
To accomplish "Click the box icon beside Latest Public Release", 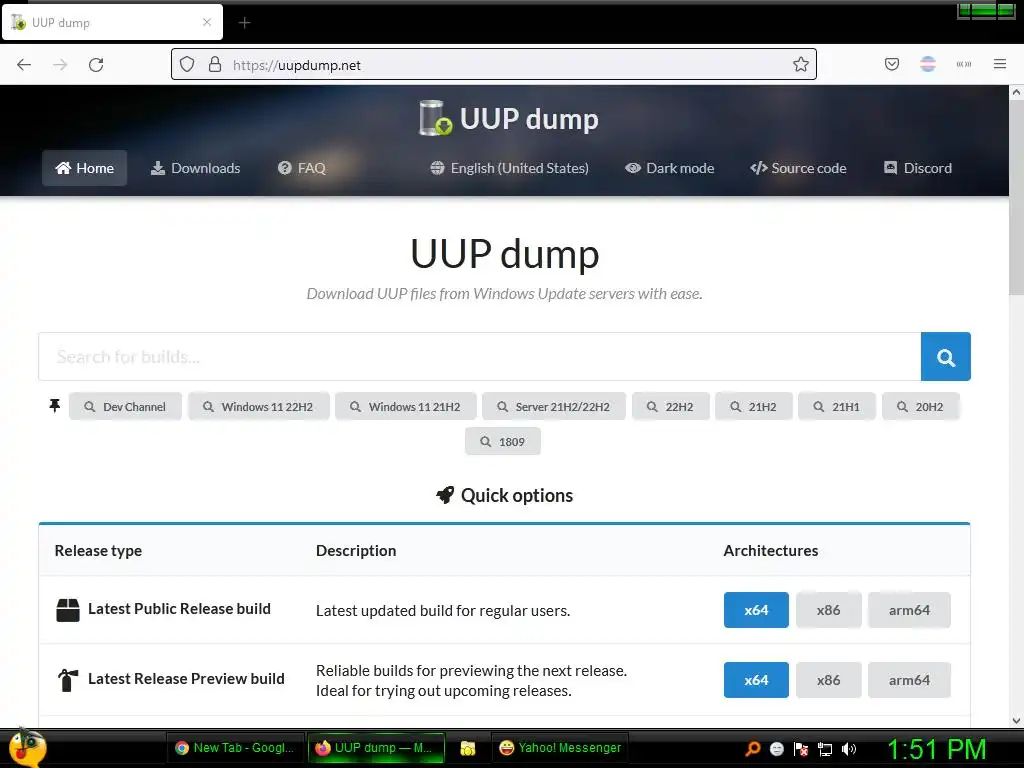I will tap(68, 610).
